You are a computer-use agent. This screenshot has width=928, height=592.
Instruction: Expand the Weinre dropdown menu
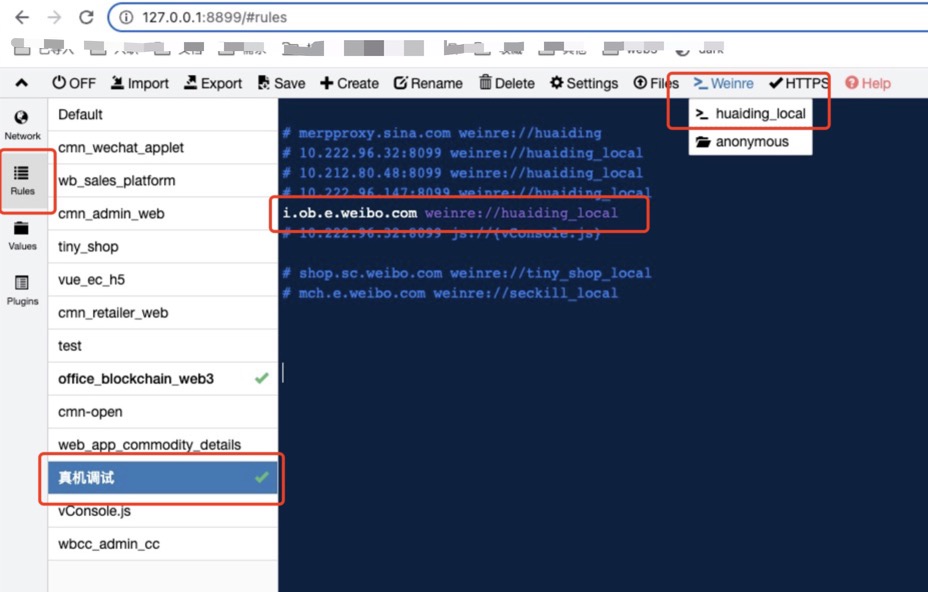(x=723, y=83)
